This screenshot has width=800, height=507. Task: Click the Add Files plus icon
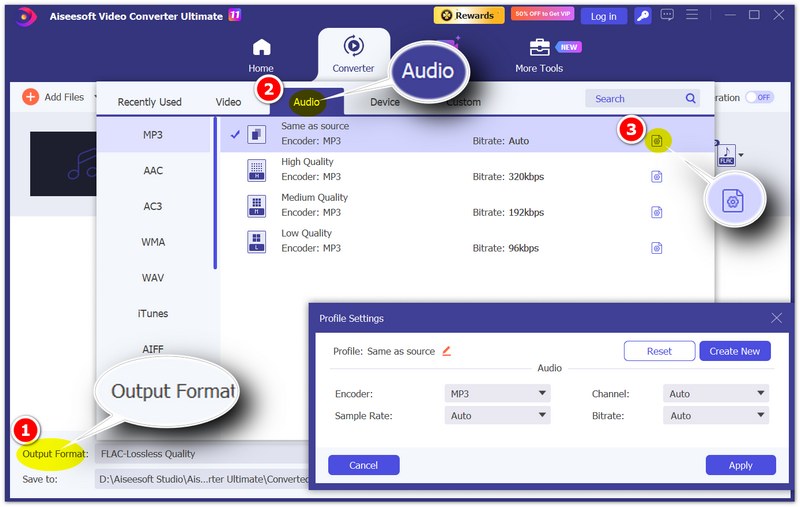(x=31, y=96)
